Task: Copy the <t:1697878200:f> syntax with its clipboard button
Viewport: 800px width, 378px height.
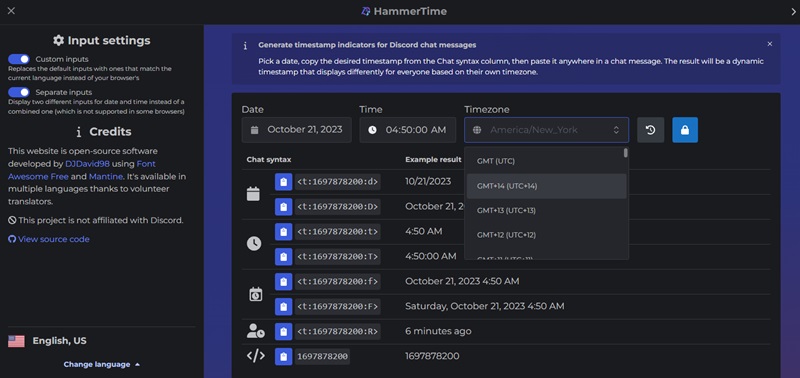Action: pos(283,282)
